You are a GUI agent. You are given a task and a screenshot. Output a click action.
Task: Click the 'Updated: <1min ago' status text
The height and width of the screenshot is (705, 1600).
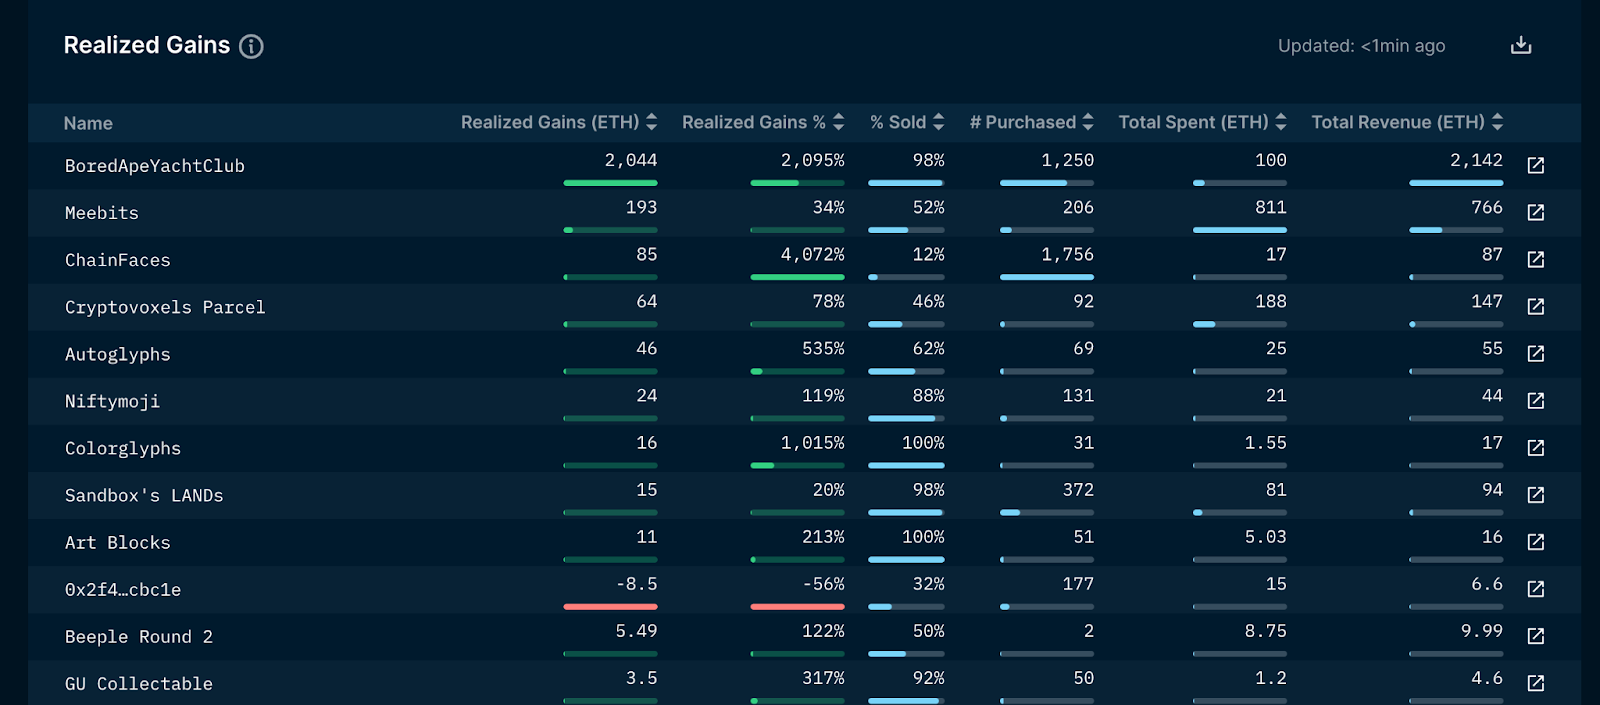(x=1361, y=46)
